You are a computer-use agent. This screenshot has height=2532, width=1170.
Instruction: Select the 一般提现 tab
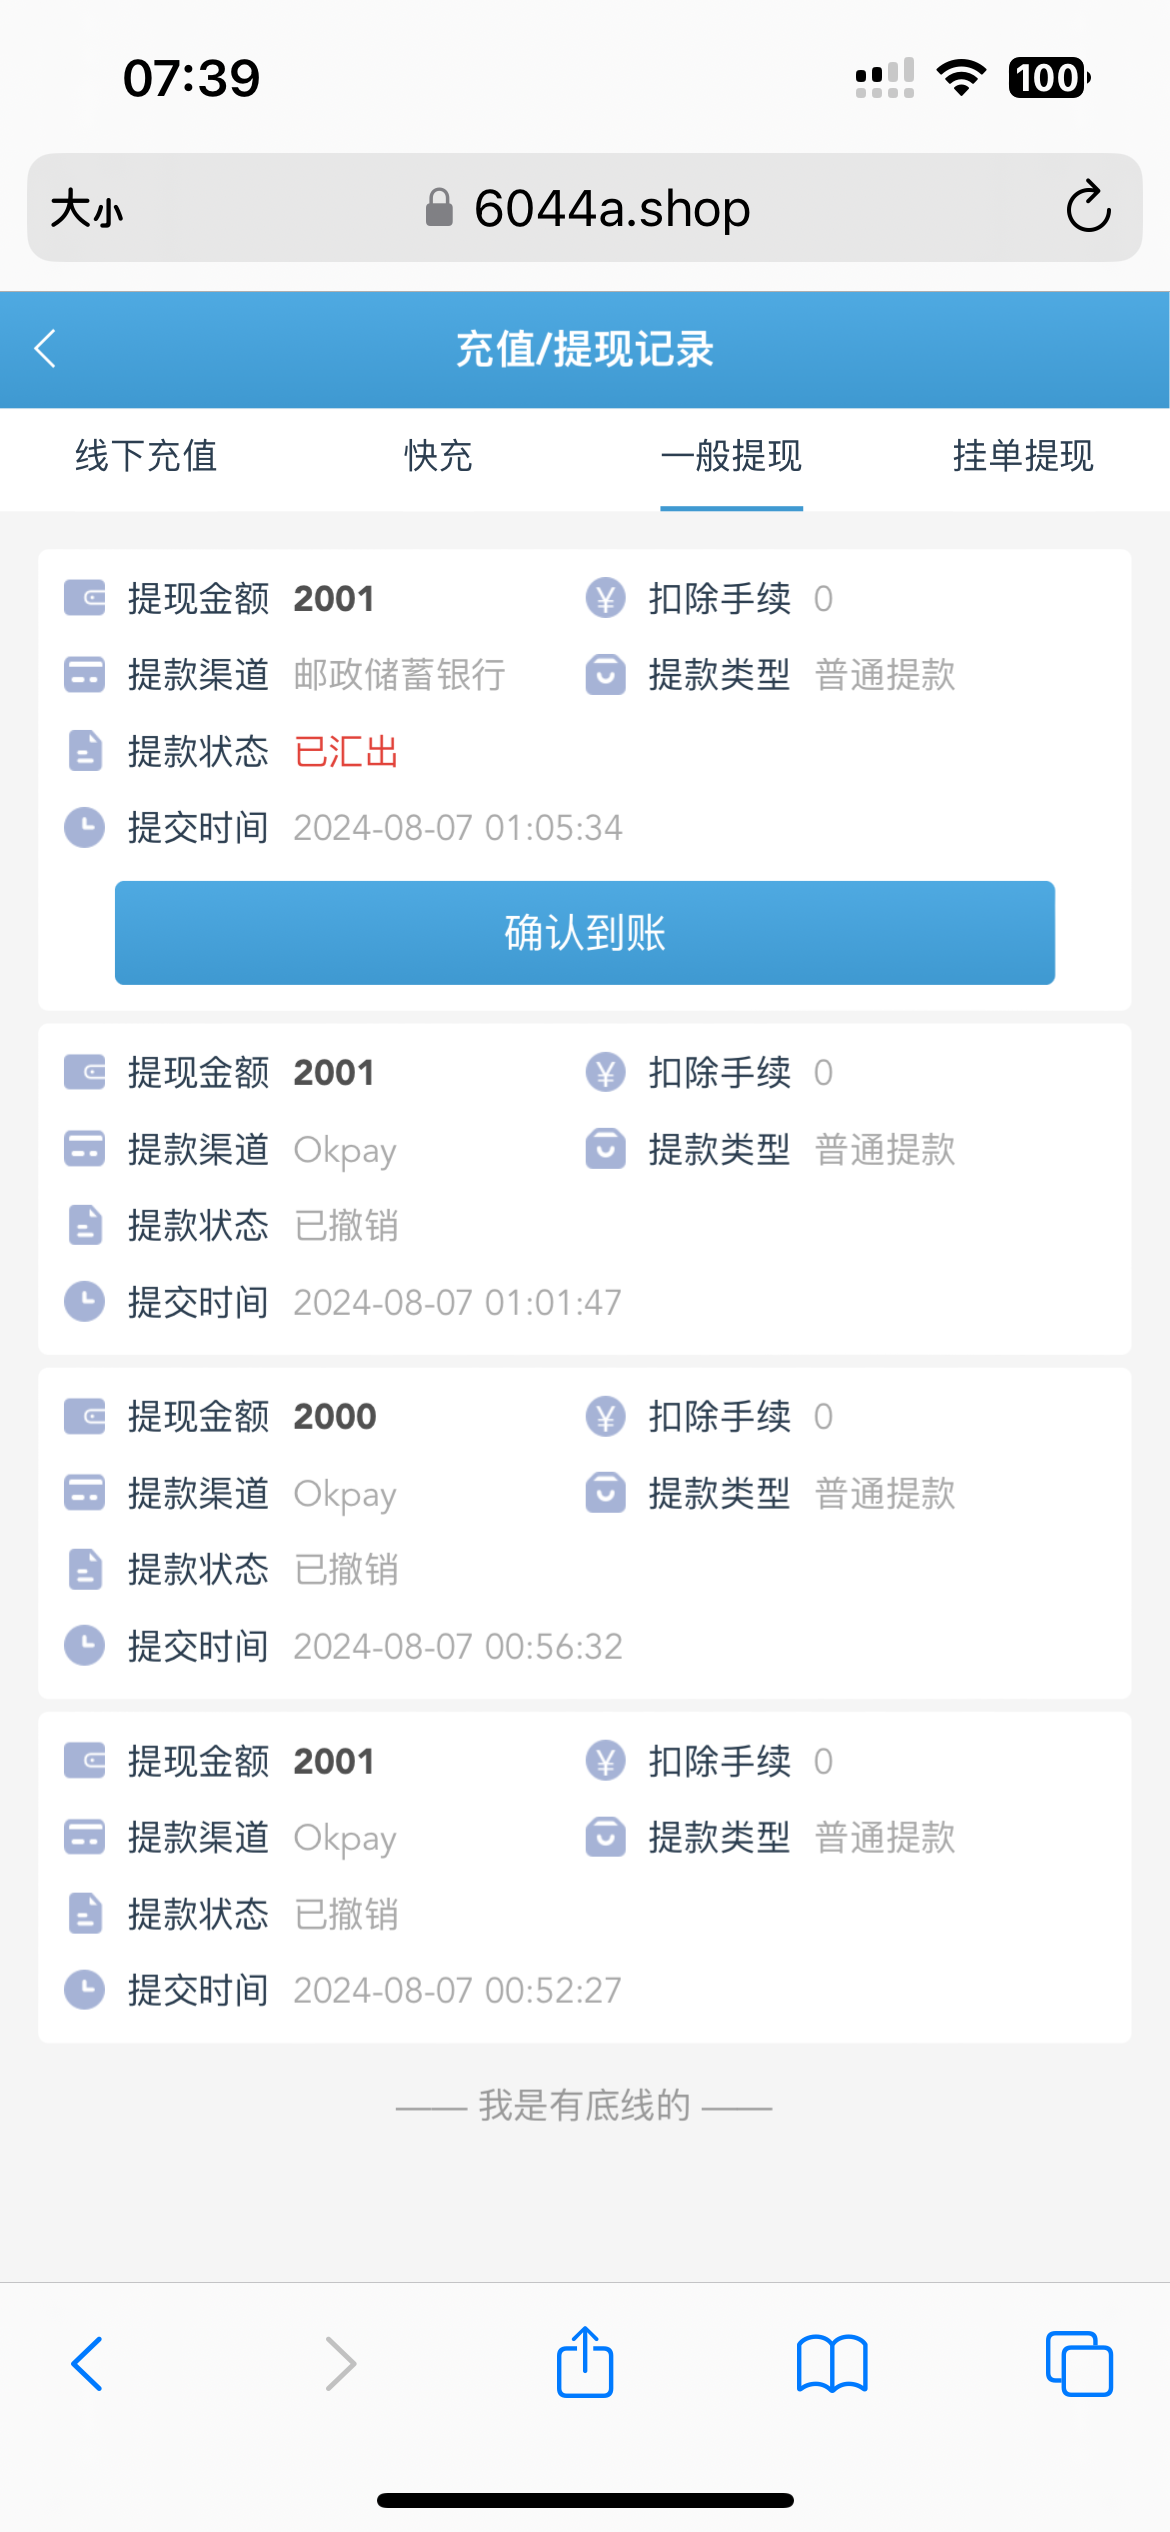731,456
